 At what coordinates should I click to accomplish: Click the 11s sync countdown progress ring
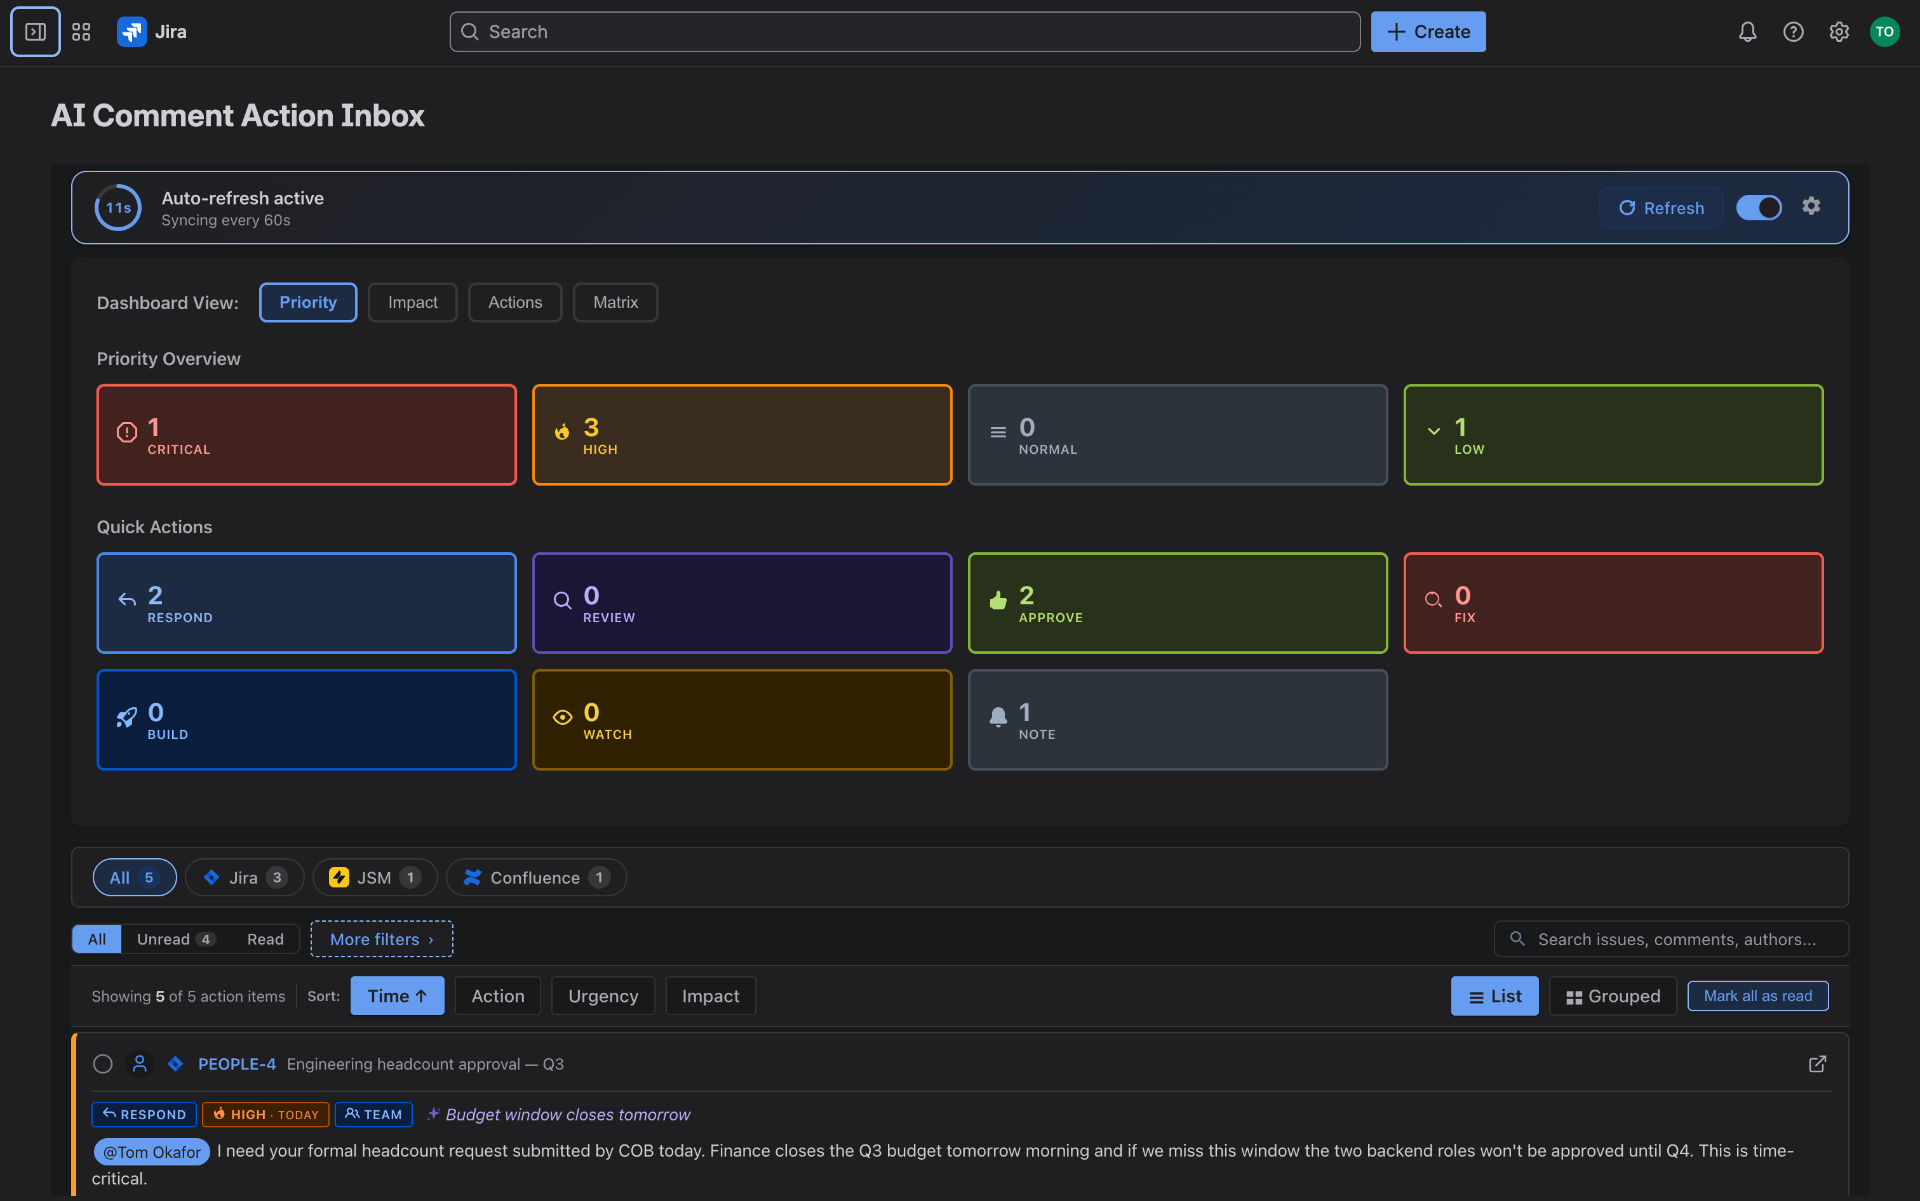pos(117,207)
